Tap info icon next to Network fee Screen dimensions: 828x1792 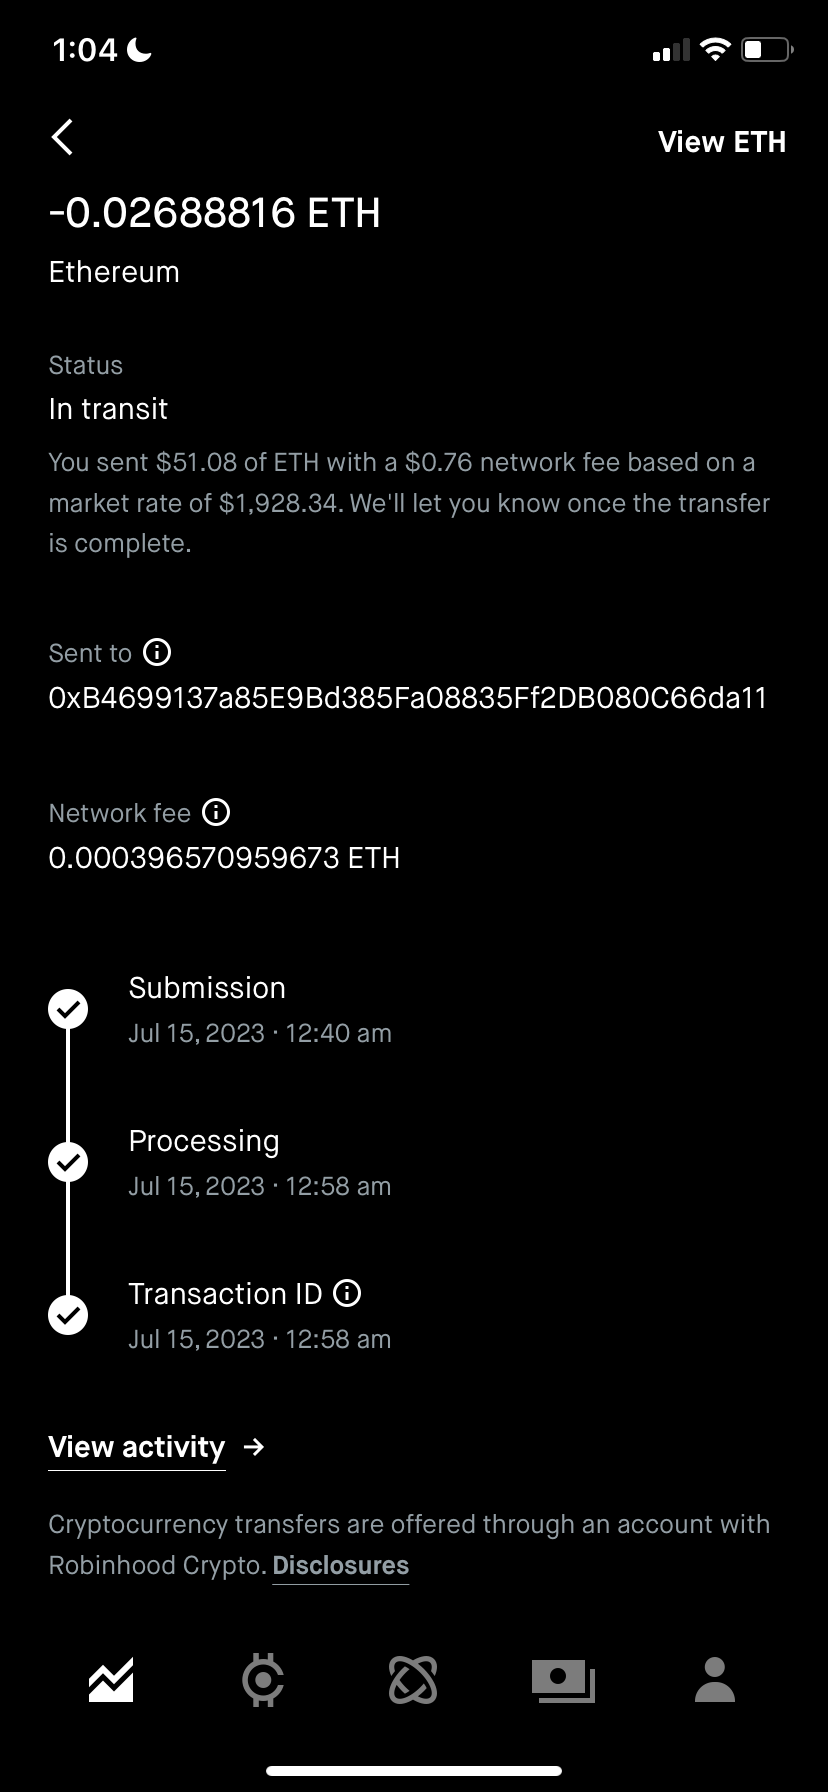(x=216, y=812)
